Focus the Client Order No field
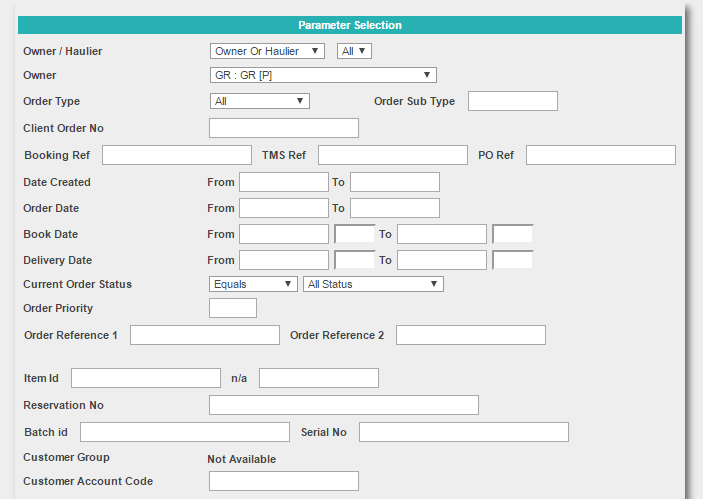 click(x=284, y=128)
